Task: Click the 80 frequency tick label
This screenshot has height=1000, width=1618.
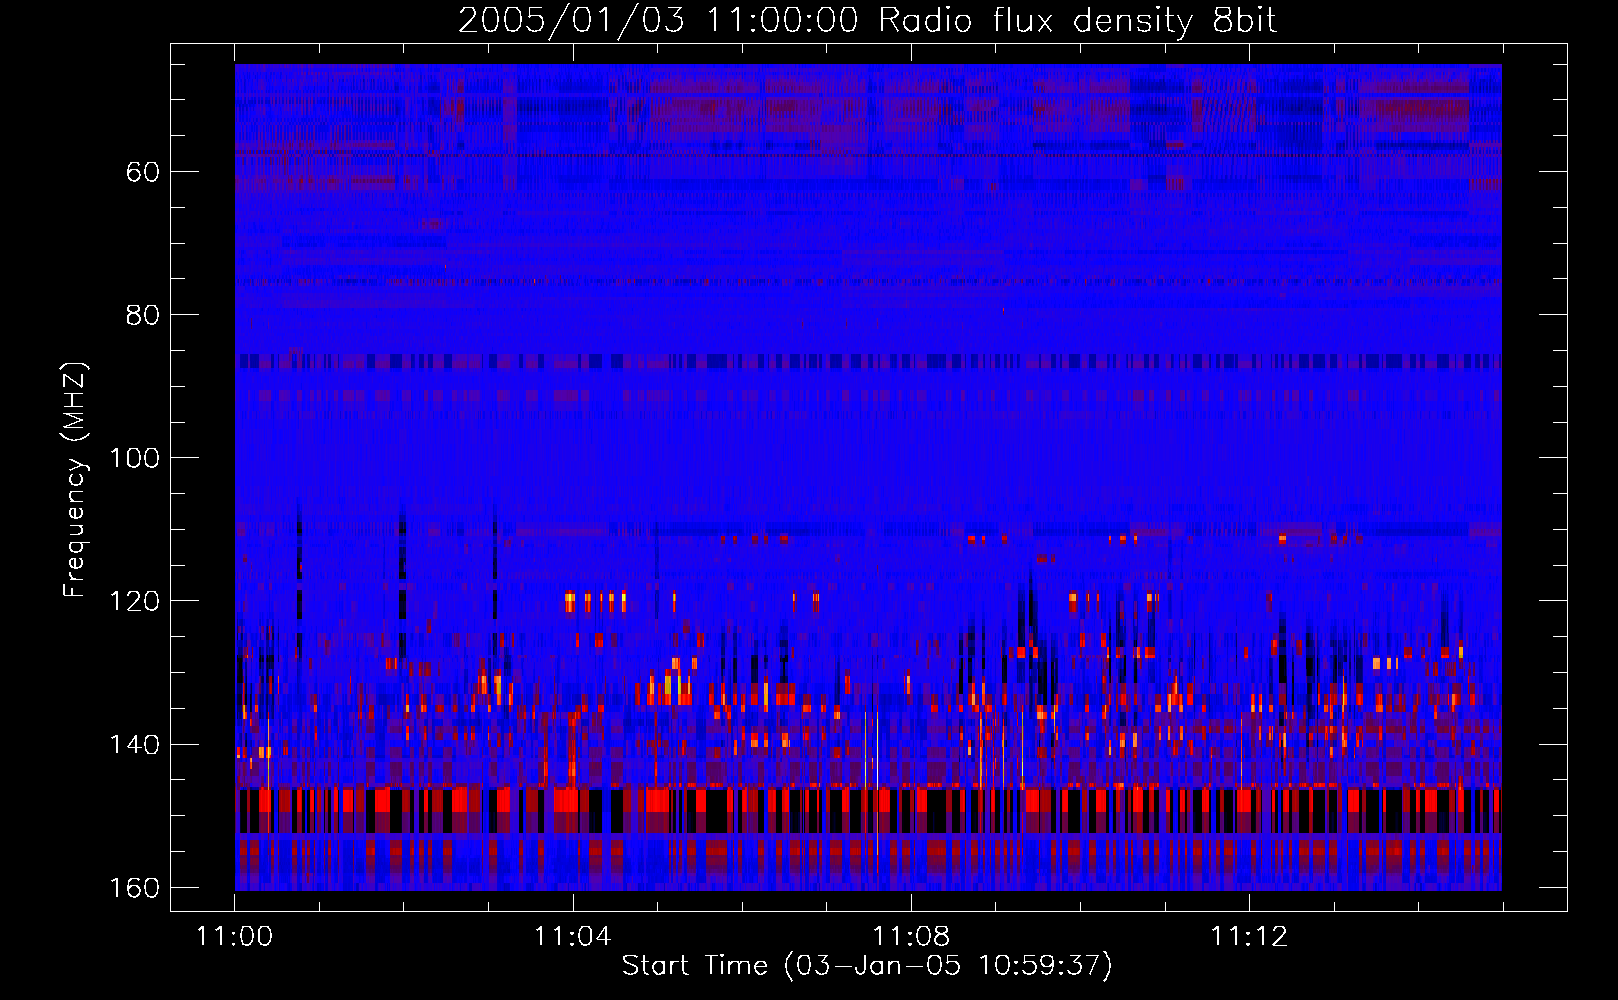Action: [x=143, y=315]
